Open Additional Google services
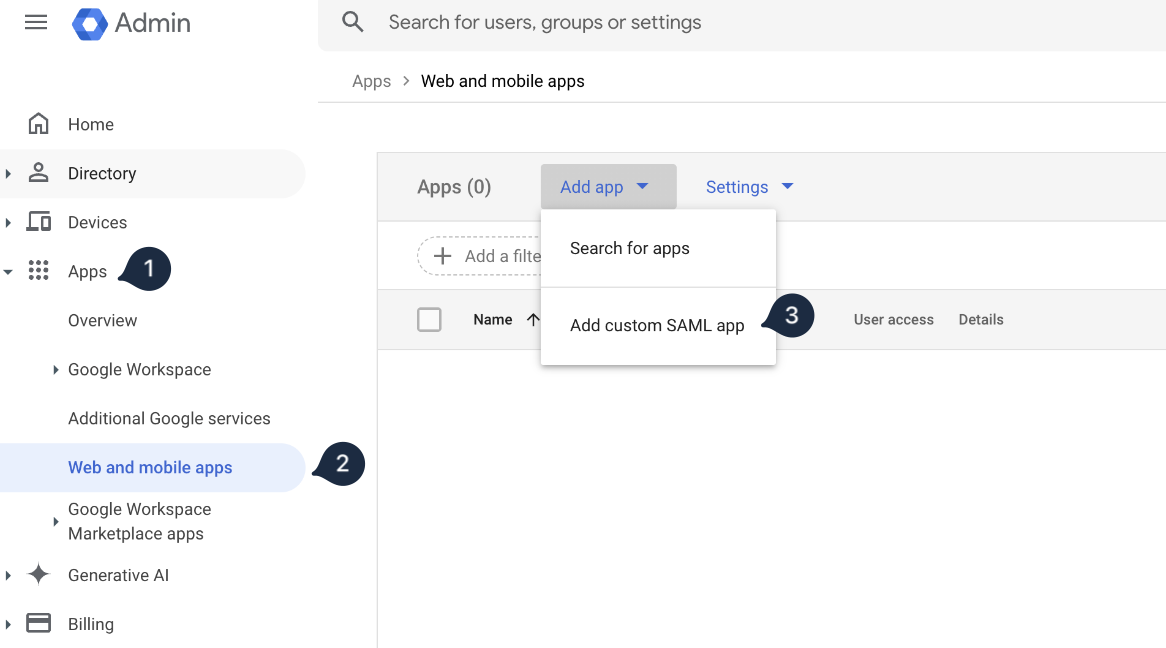 pyautogui.click(x=169, y=418)
